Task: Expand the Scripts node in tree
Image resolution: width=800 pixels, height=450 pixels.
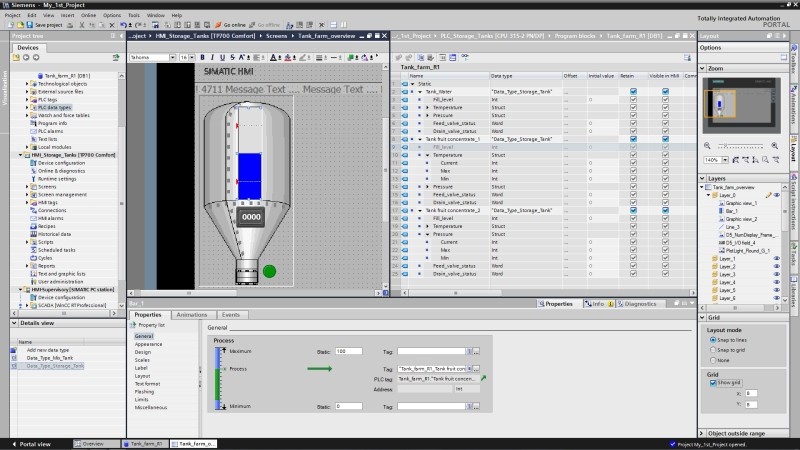Action: pyautogui.click(x=27, y=242)
